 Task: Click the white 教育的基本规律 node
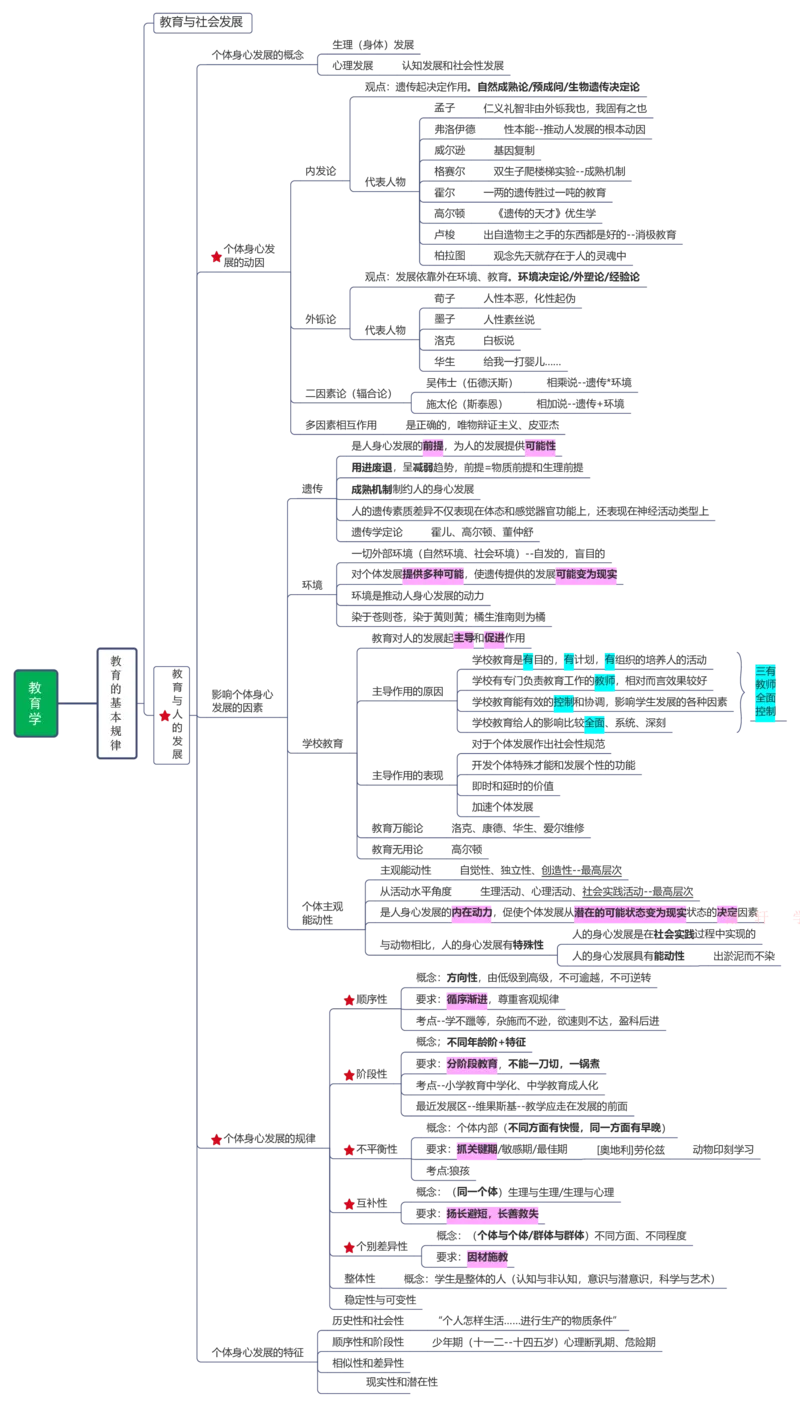[116, 704]
